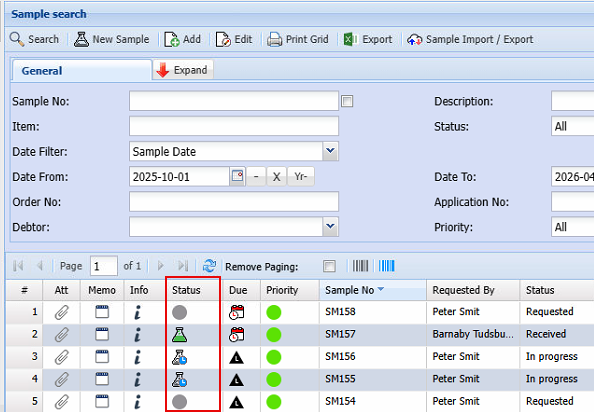The height and width of the screenshot is (412, 594).
Task: Tick the checkbox beside Sample No field
Action: pos(347,101)
